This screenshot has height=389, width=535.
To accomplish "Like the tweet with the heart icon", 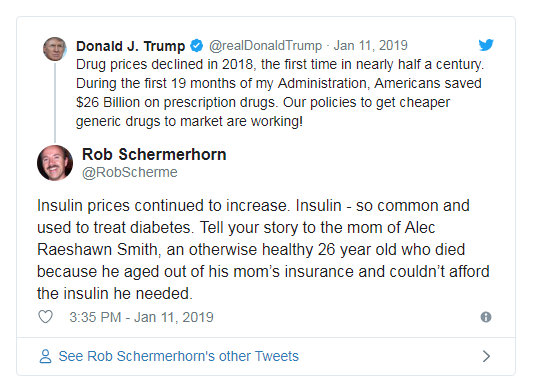I will pyautogui.click(x=45, y=317).
